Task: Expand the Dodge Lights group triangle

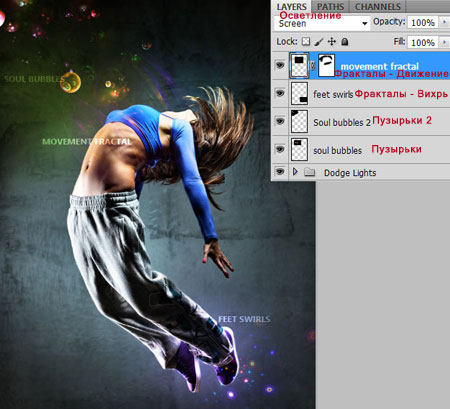Action: click(x=295, y=172)
